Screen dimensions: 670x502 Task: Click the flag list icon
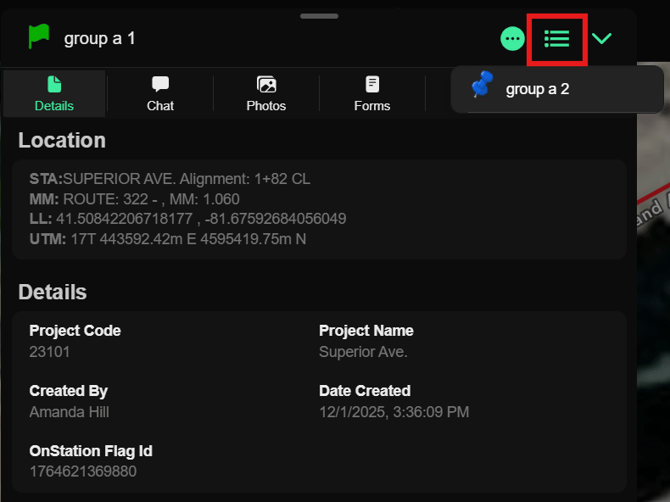[x=557, y=39]
